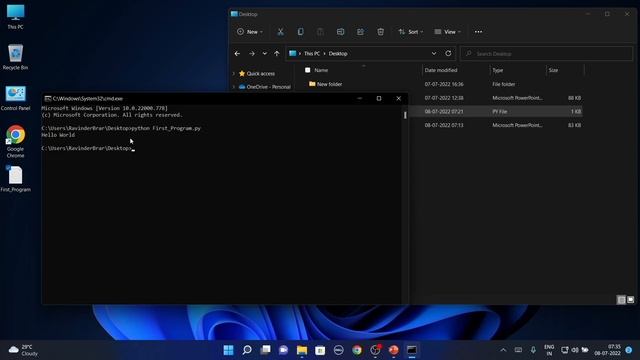Click the cmd.exe title bar icon
Viewport: 640px width, 360px height.
click(x=48, y=98)
